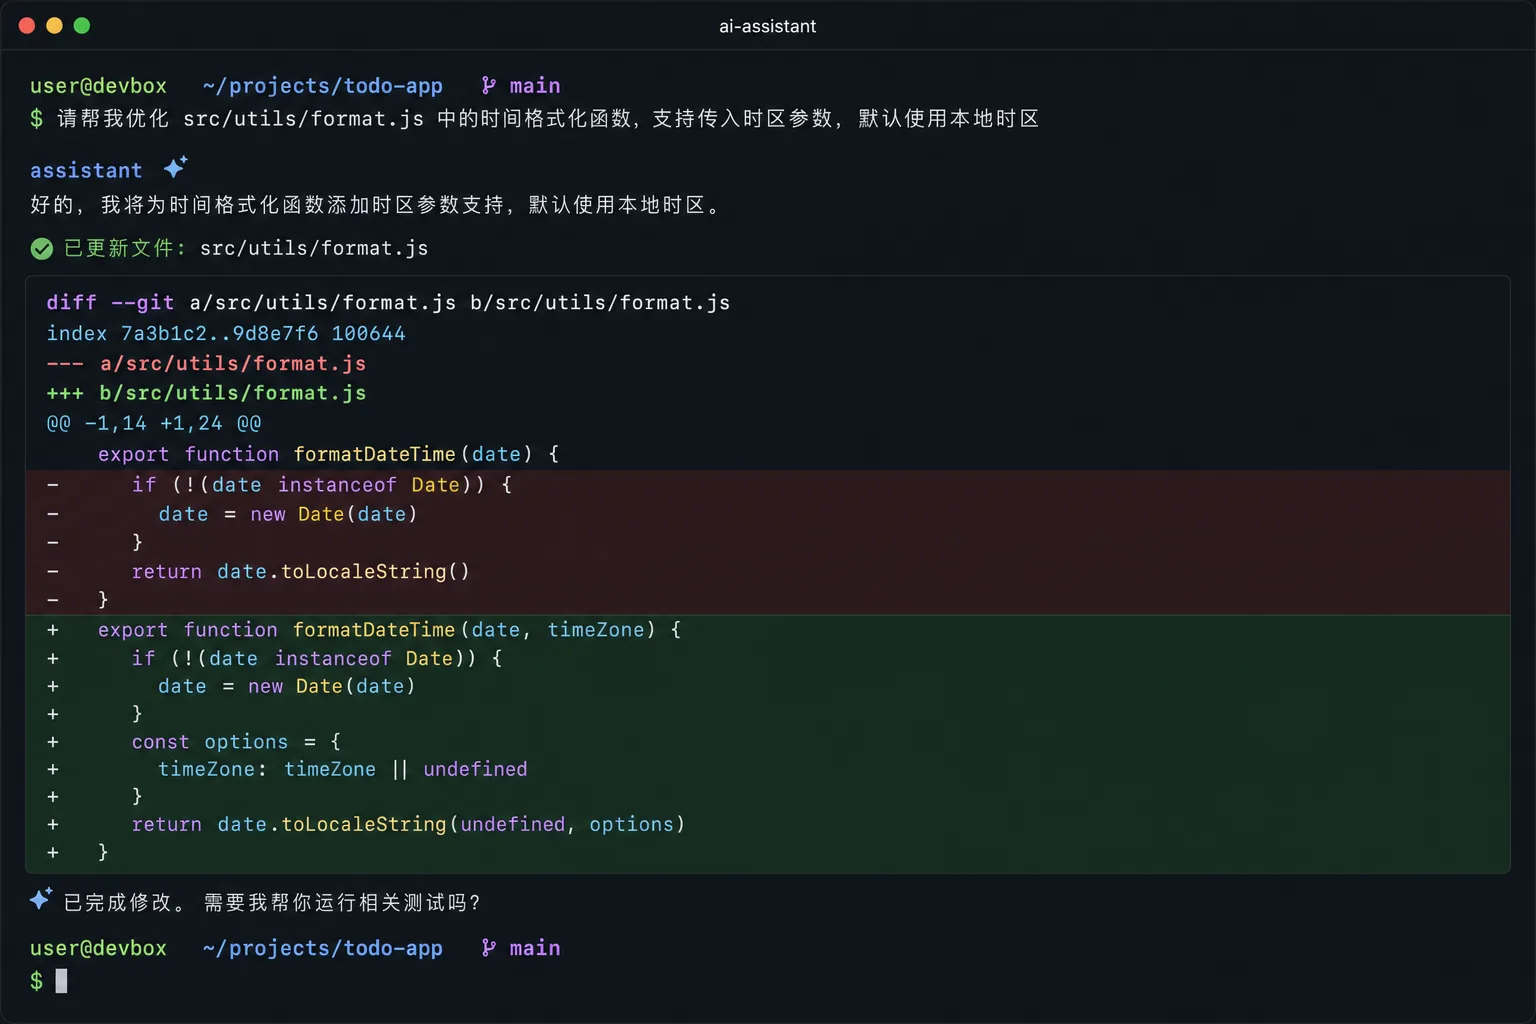
Task: Click the main branch name in top prompt
Action: click(x=535, y=86)
